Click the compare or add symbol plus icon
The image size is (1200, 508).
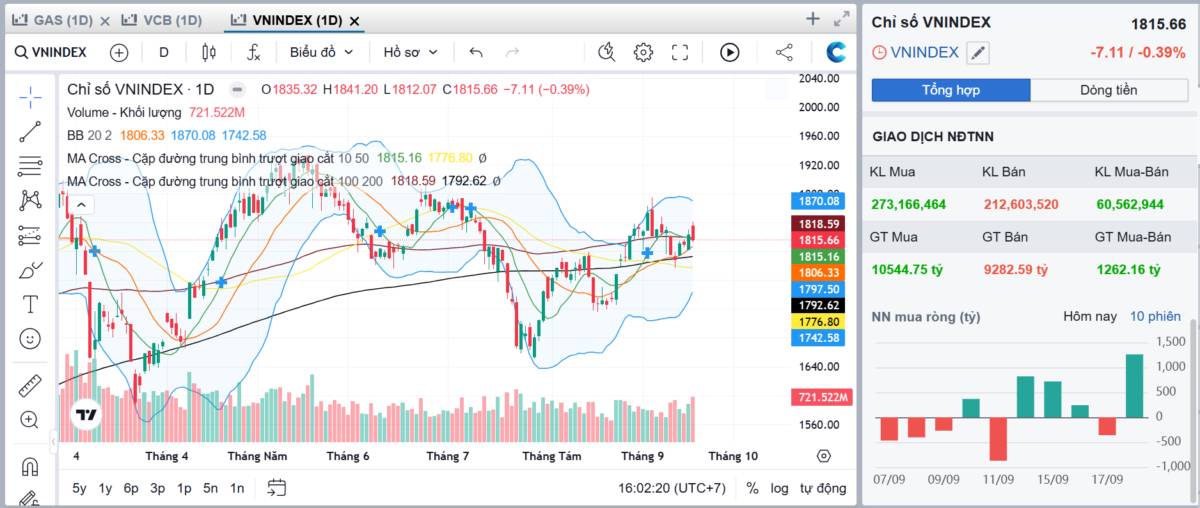119,52
